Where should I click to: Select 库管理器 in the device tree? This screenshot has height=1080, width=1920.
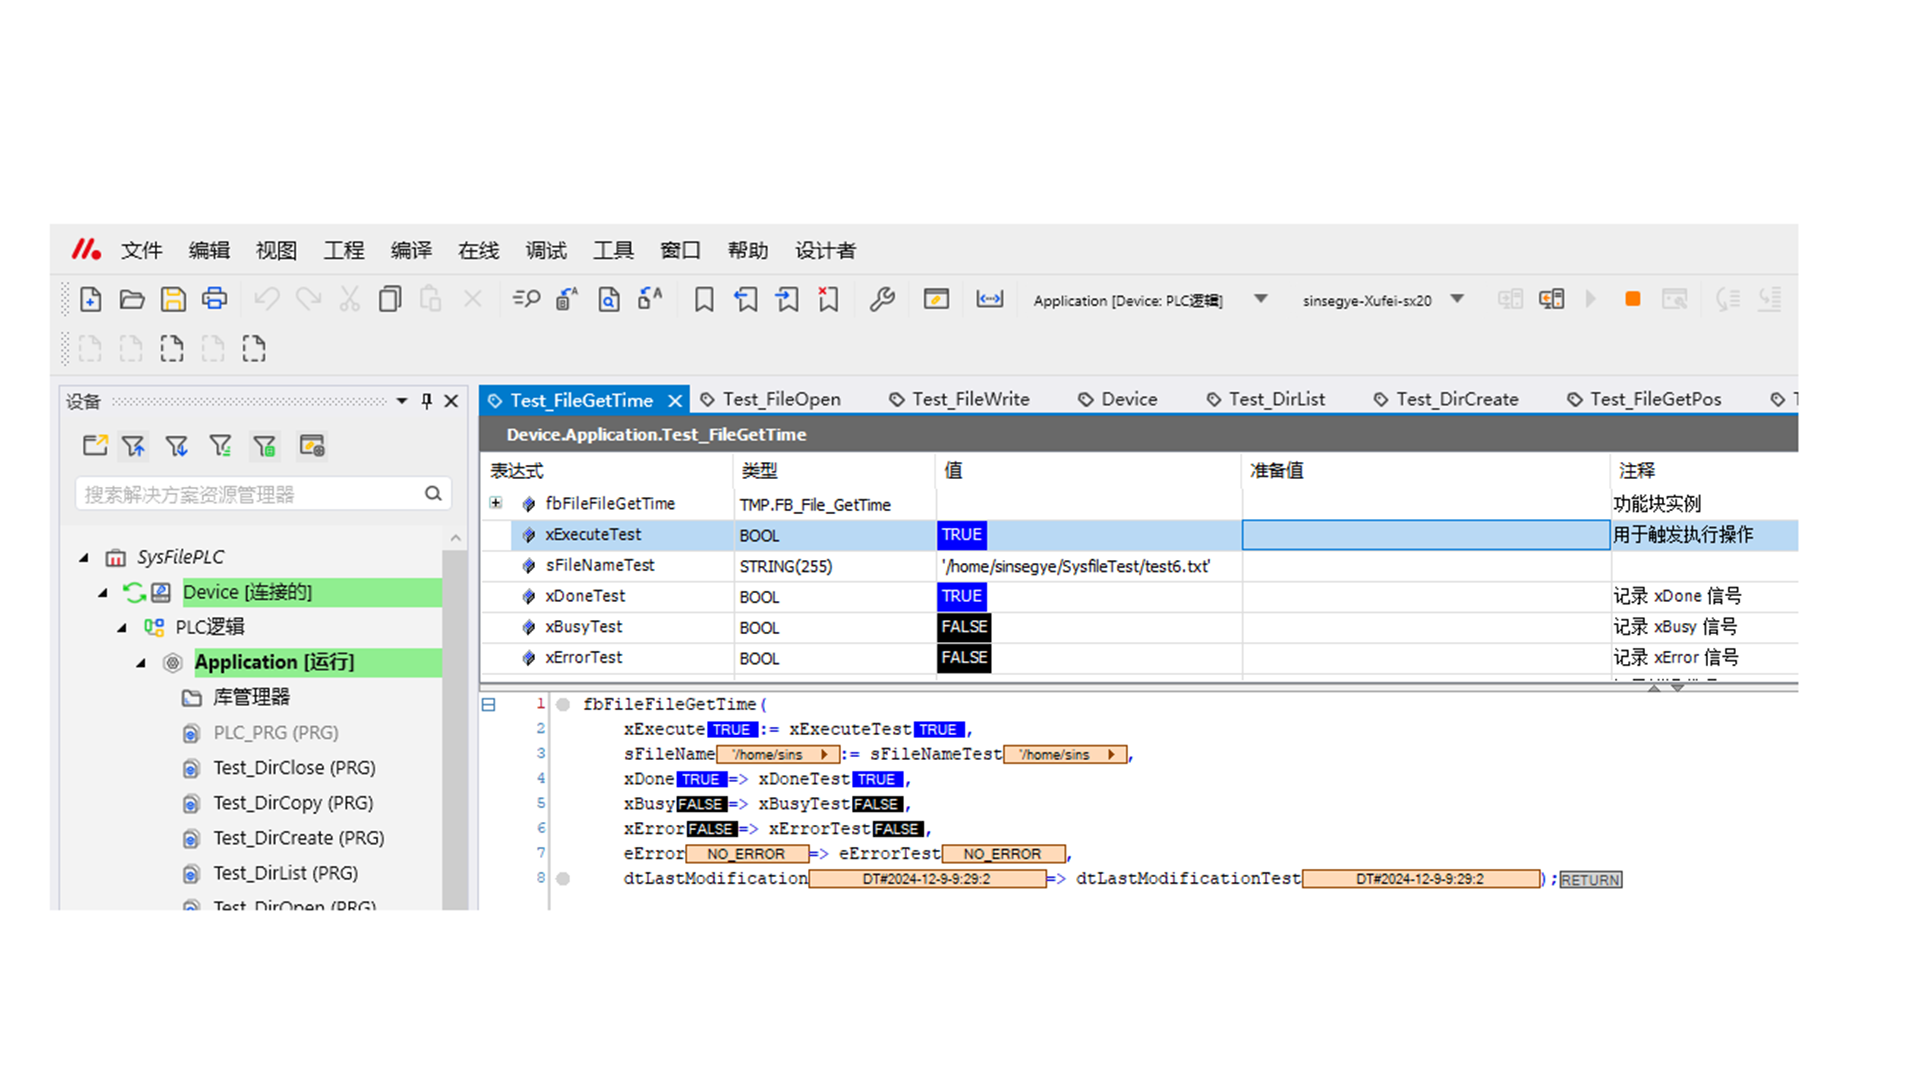click(251, 697)
